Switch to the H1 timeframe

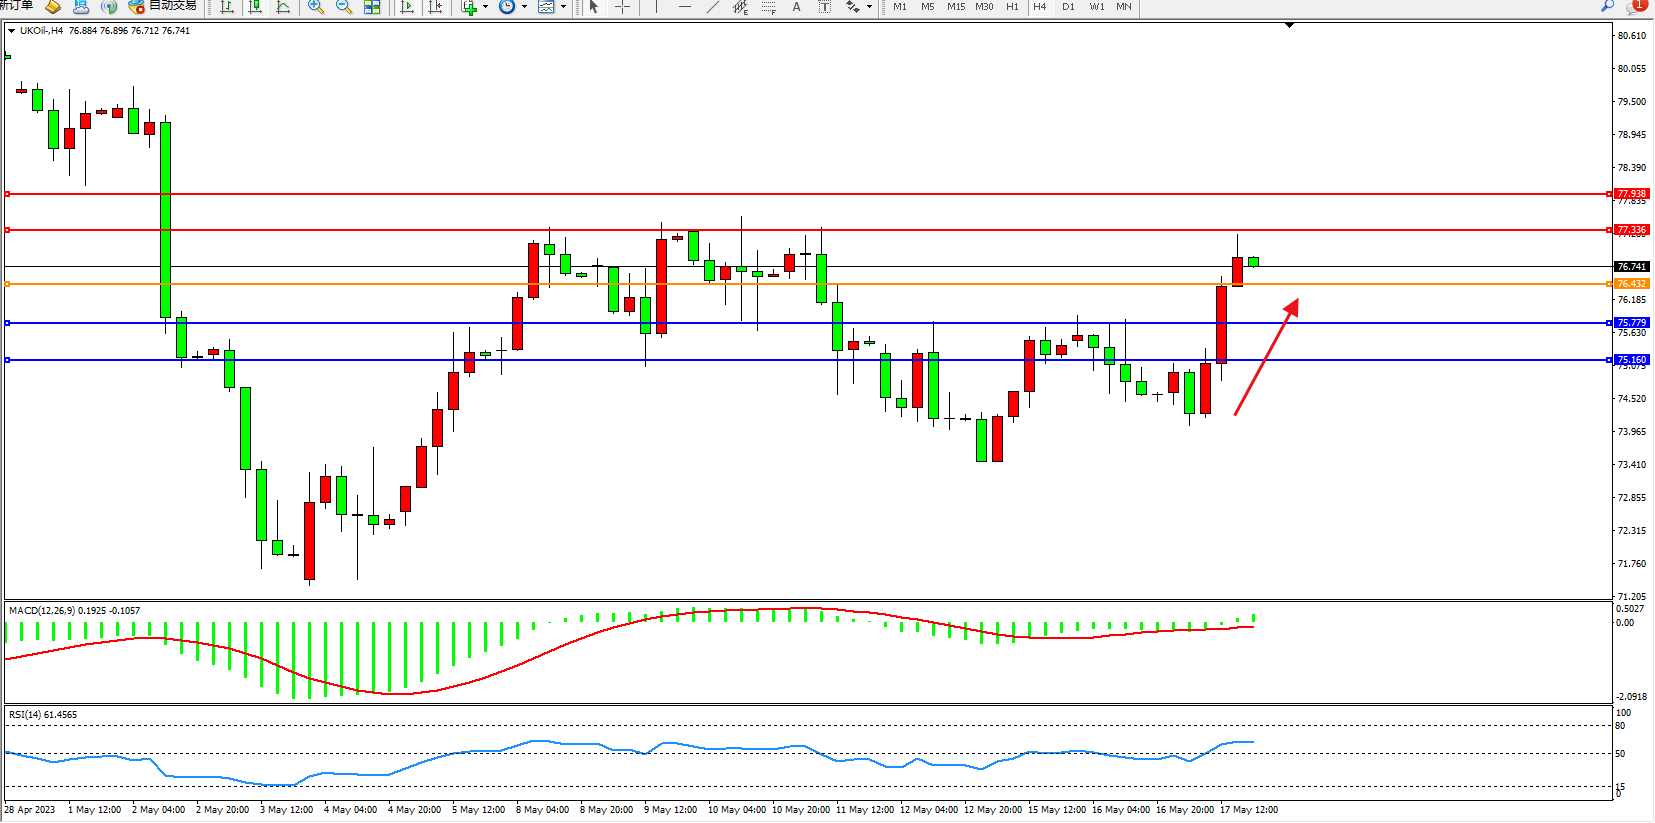point(1012,7)
